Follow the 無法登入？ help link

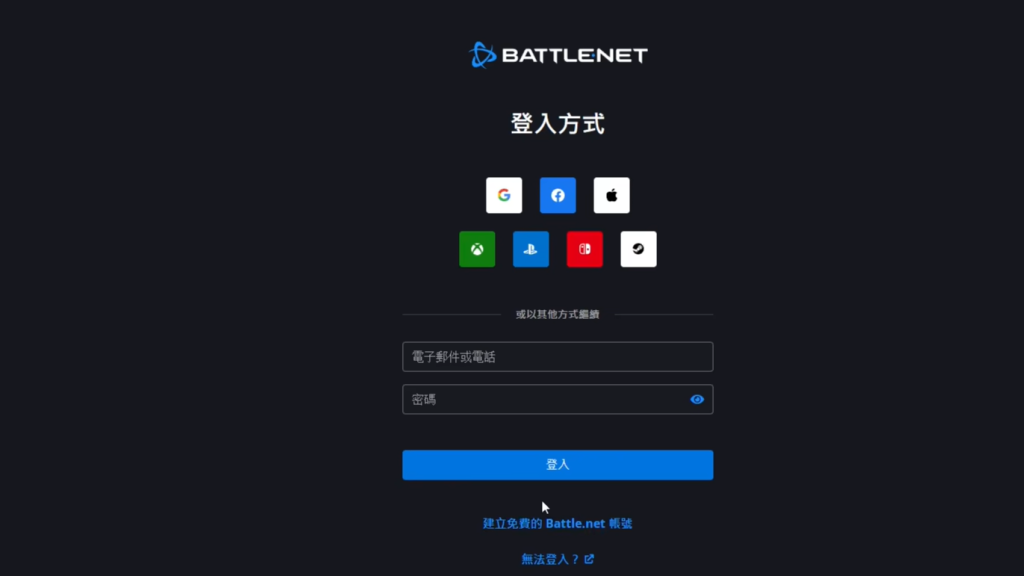550,559
